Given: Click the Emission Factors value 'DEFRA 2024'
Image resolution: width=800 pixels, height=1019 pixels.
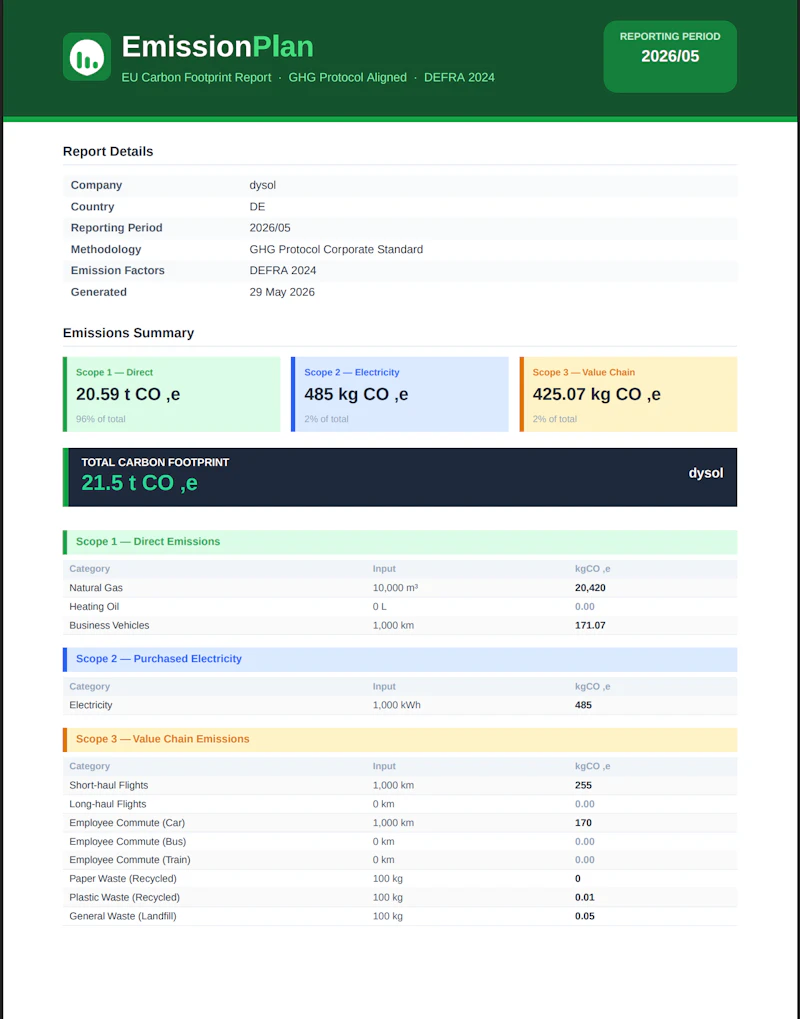Looking at the screenshot, I should tap(283, 270).
